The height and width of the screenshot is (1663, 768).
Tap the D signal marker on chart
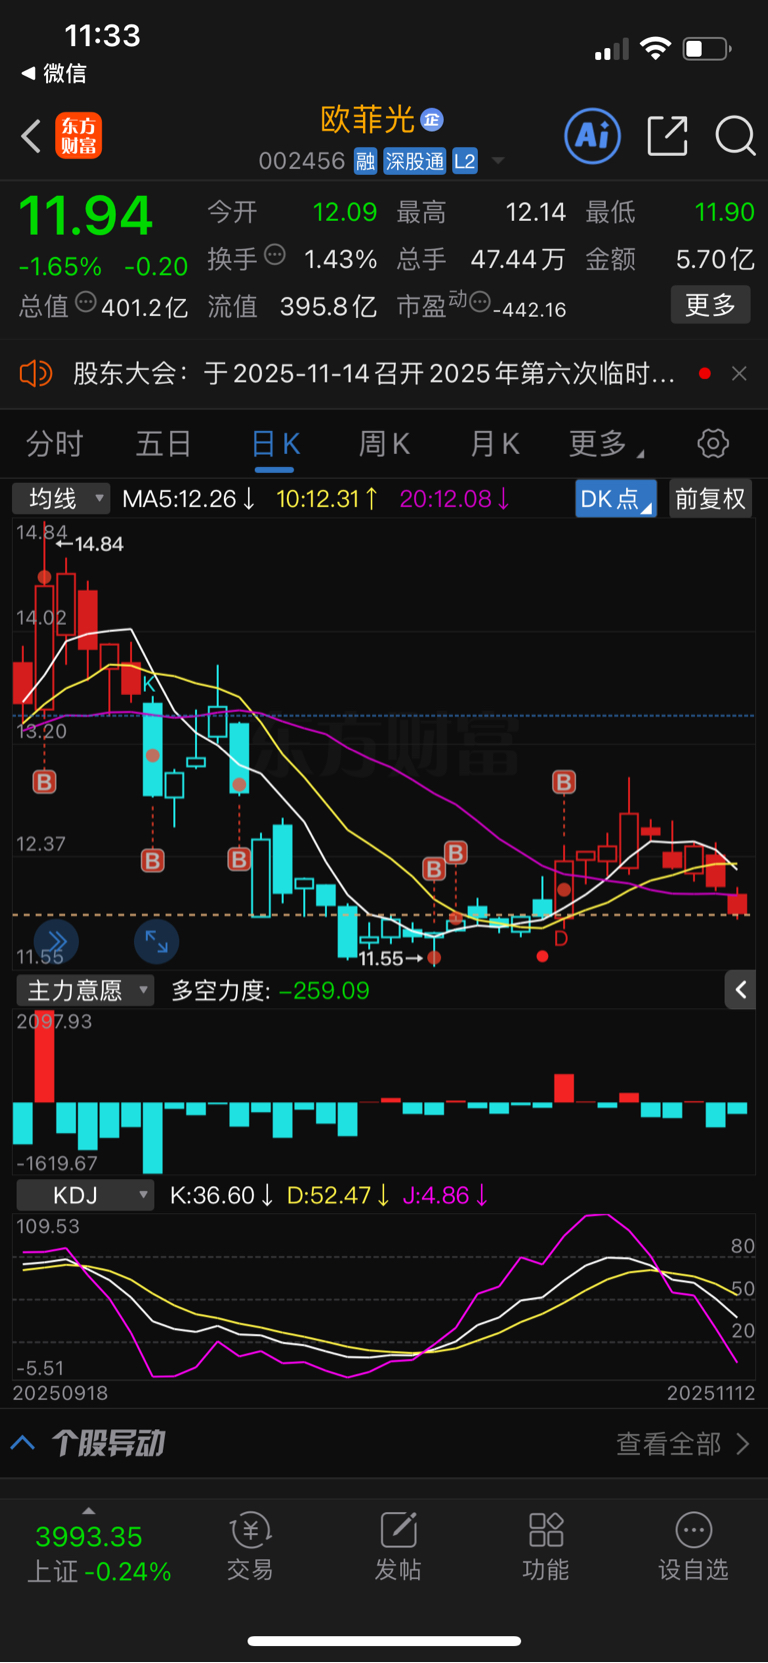[x=561, y=939]
